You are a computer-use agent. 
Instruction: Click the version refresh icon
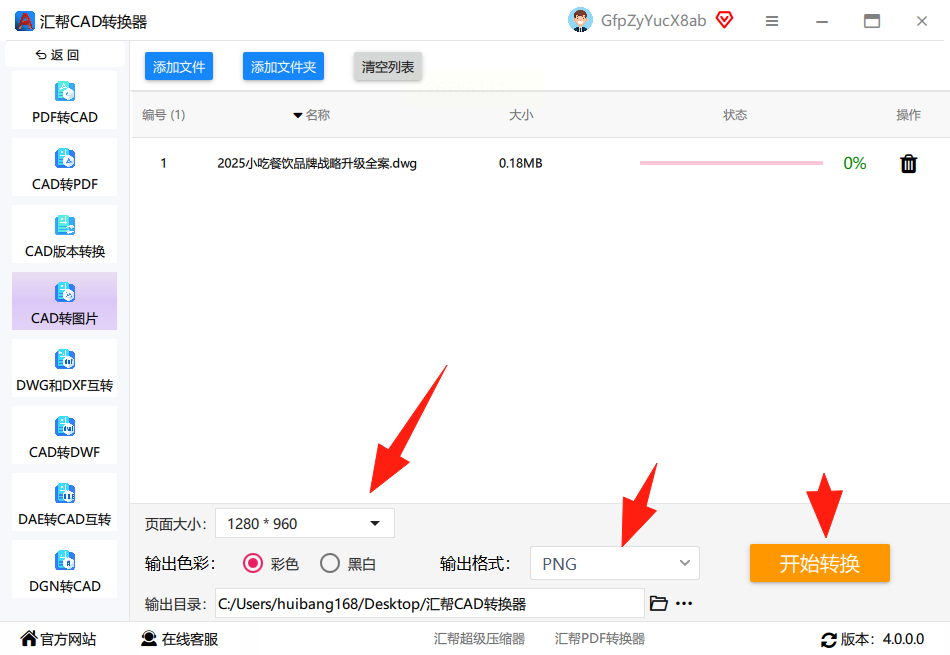click(x=829, y=640)
